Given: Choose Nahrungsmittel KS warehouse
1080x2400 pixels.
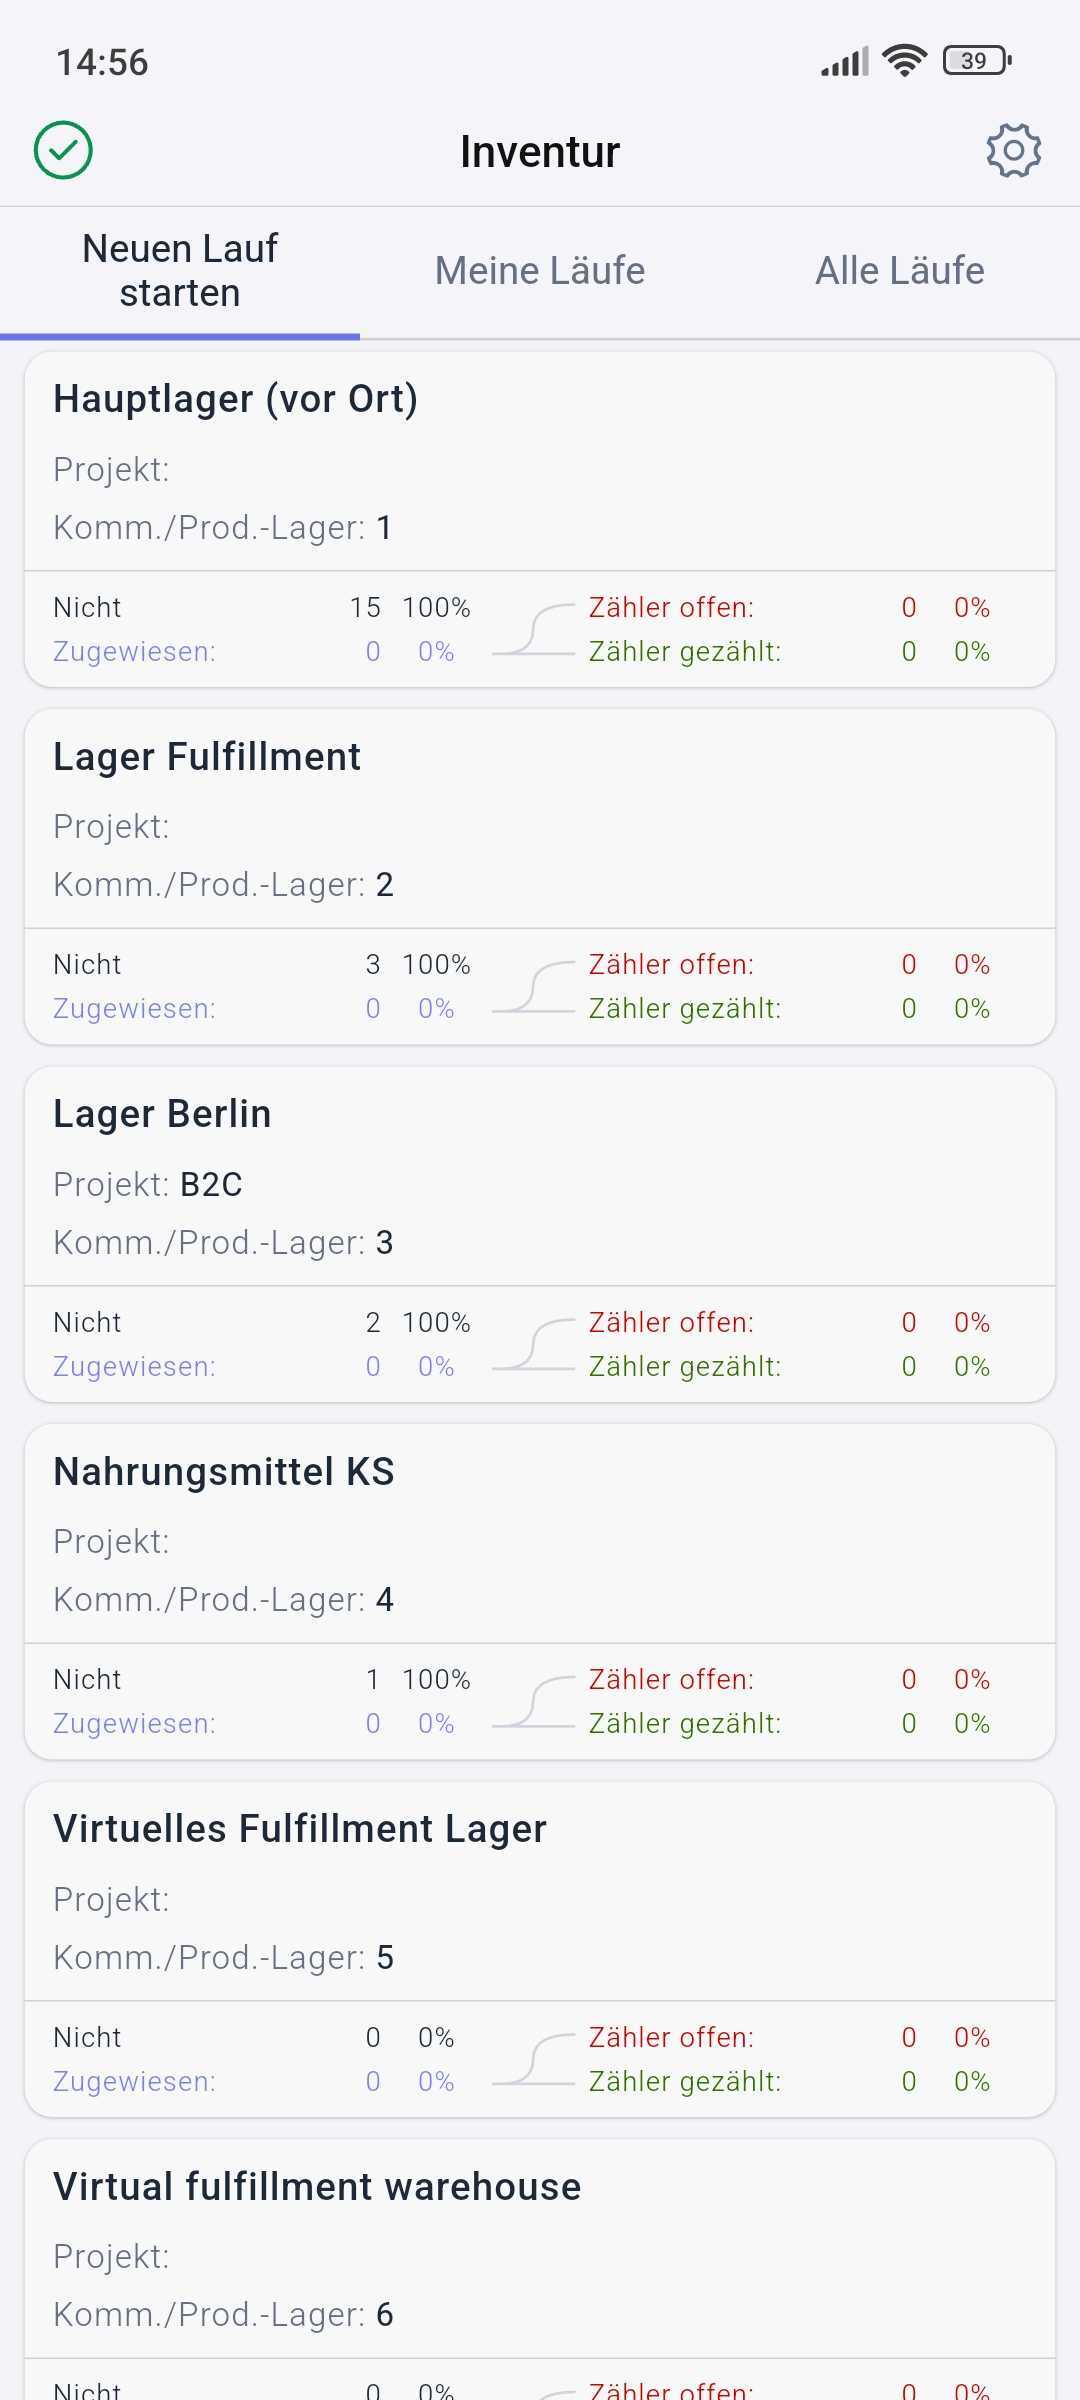Looking at the screenshot, I should point(224,1472).
